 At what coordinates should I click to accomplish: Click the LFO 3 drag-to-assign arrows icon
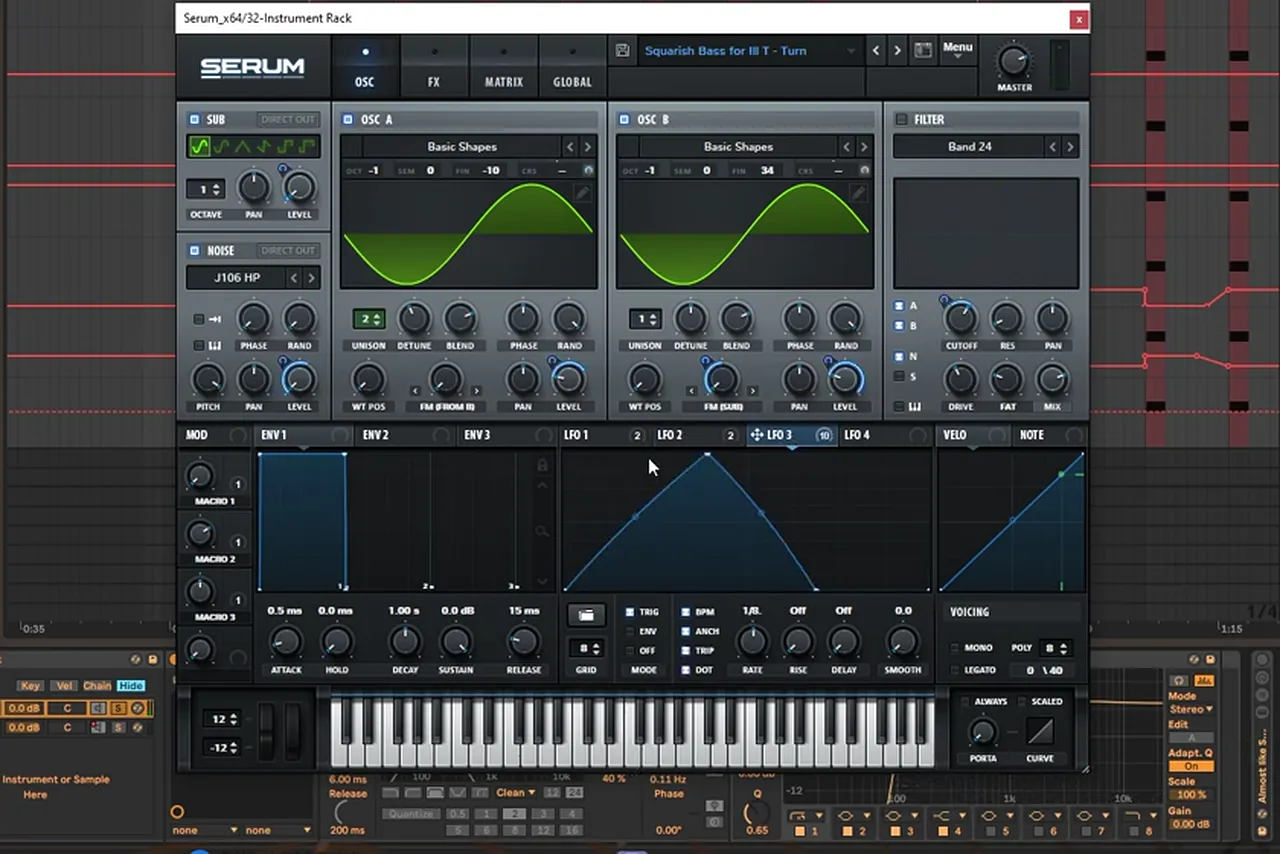[x=757, y=435]
